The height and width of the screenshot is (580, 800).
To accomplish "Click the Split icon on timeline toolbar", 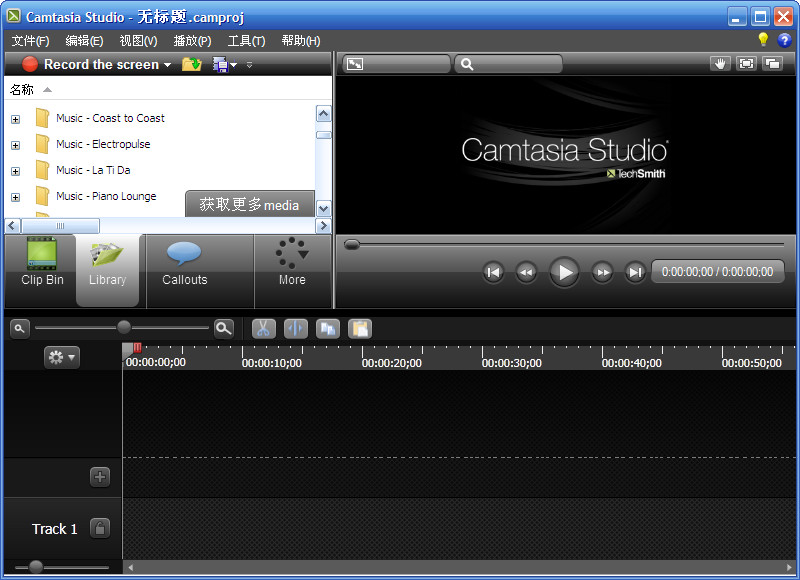I will (x=296, y=329).
